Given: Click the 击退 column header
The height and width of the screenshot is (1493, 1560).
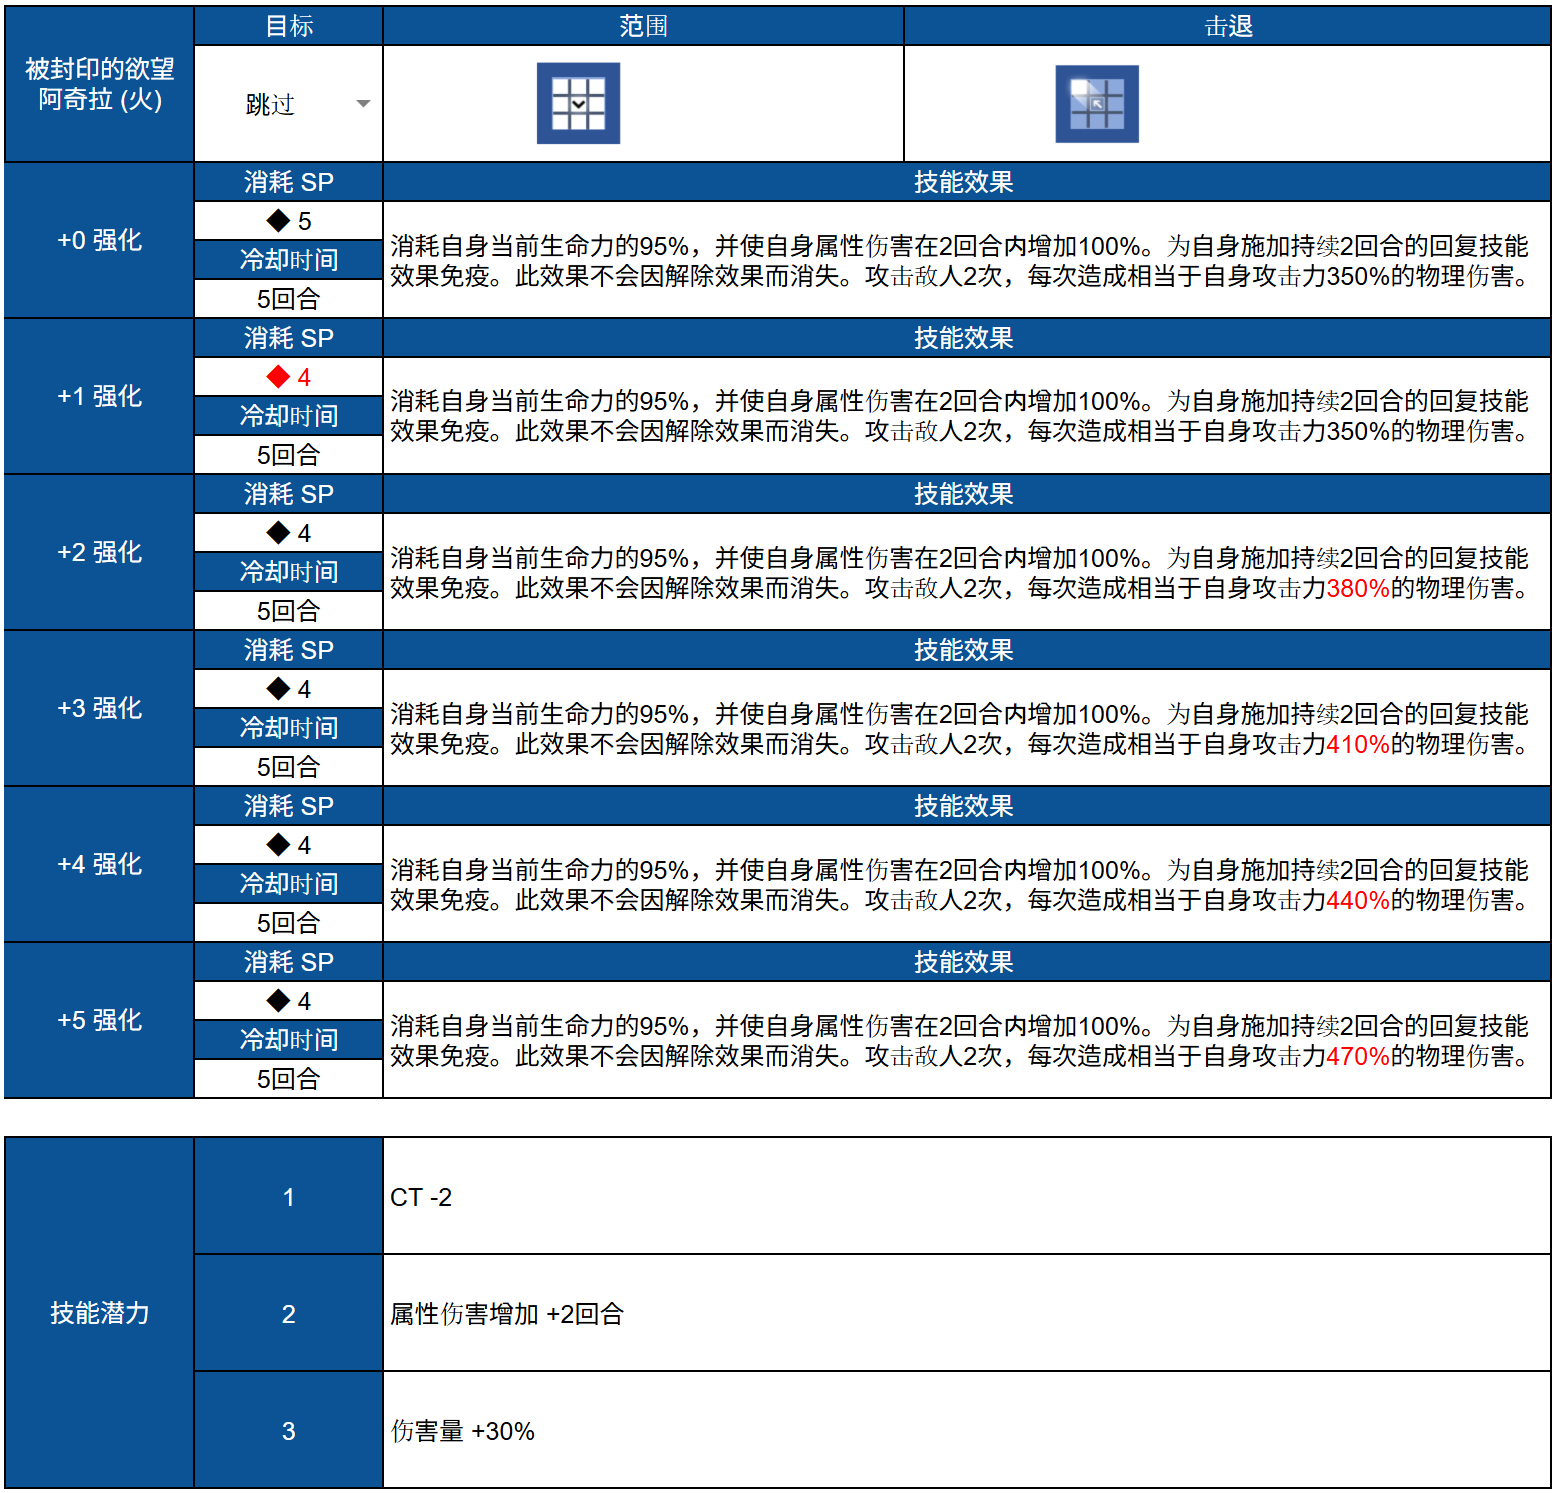Looking at the screenshot, I should (1228, 26).
